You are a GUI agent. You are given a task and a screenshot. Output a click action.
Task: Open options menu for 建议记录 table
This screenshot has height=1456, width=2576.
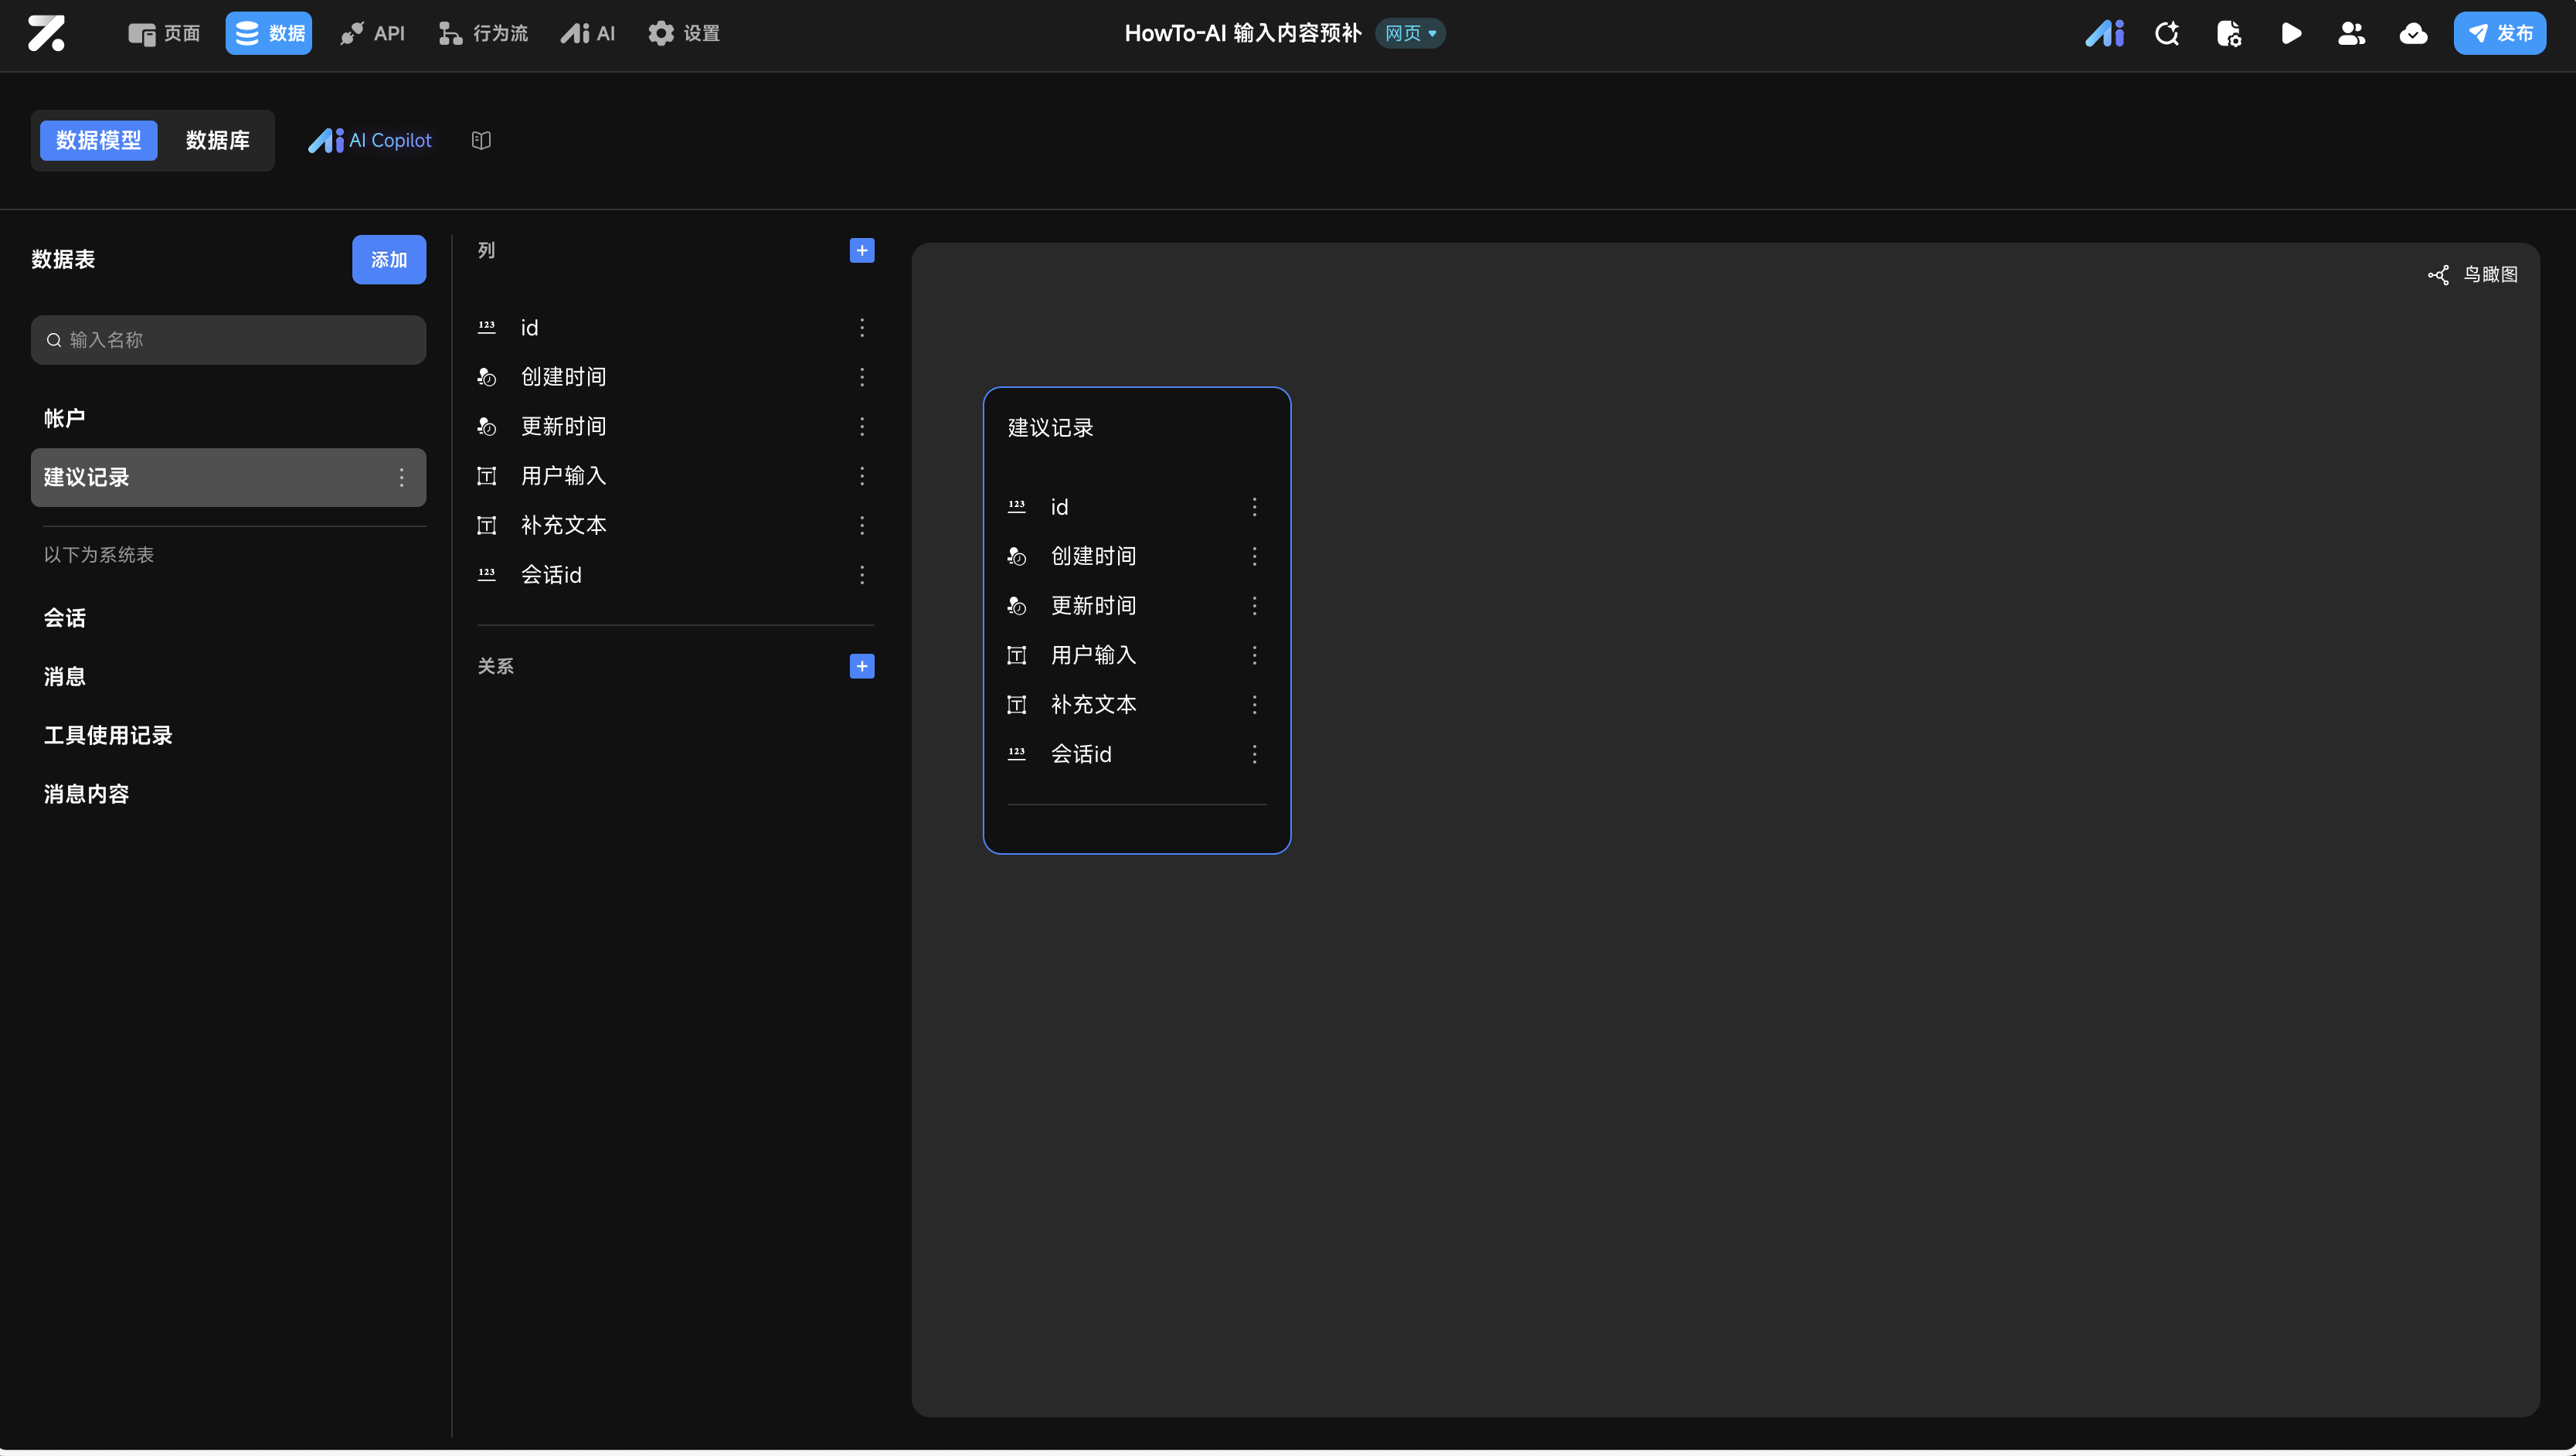pos(401,478)
